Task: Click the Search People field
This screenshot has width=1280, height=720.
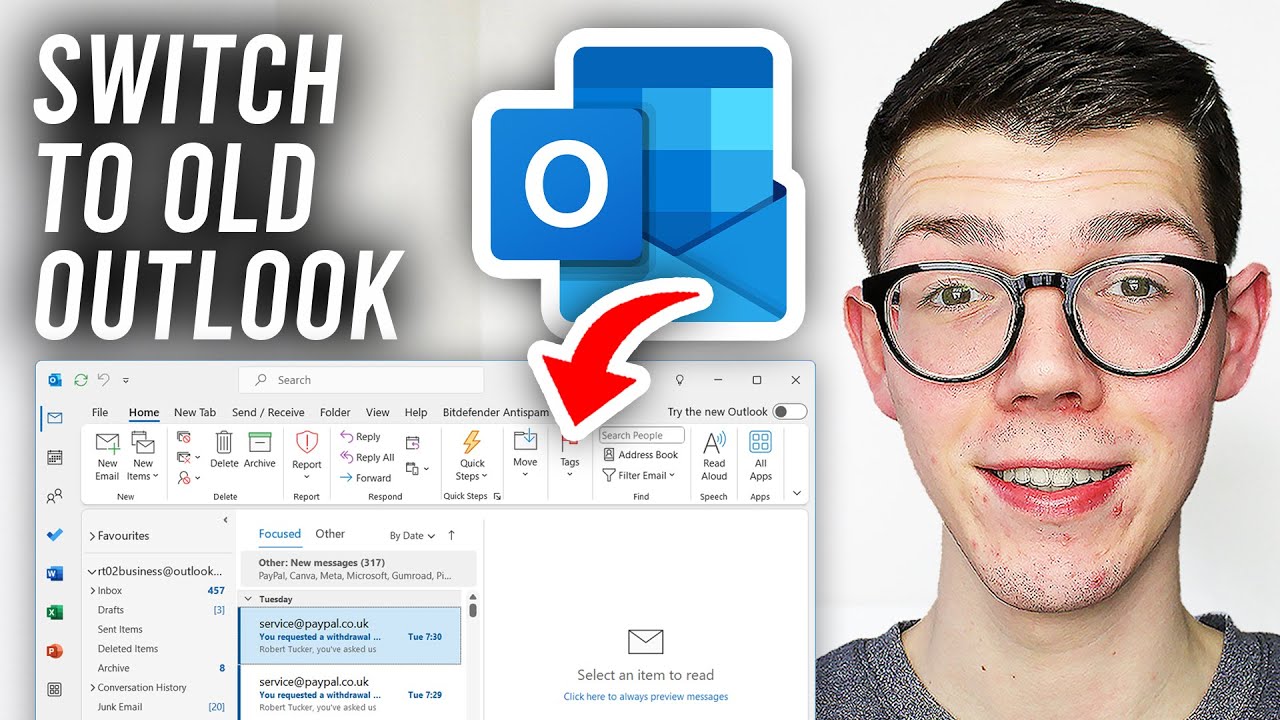Action: pos(642,435)
